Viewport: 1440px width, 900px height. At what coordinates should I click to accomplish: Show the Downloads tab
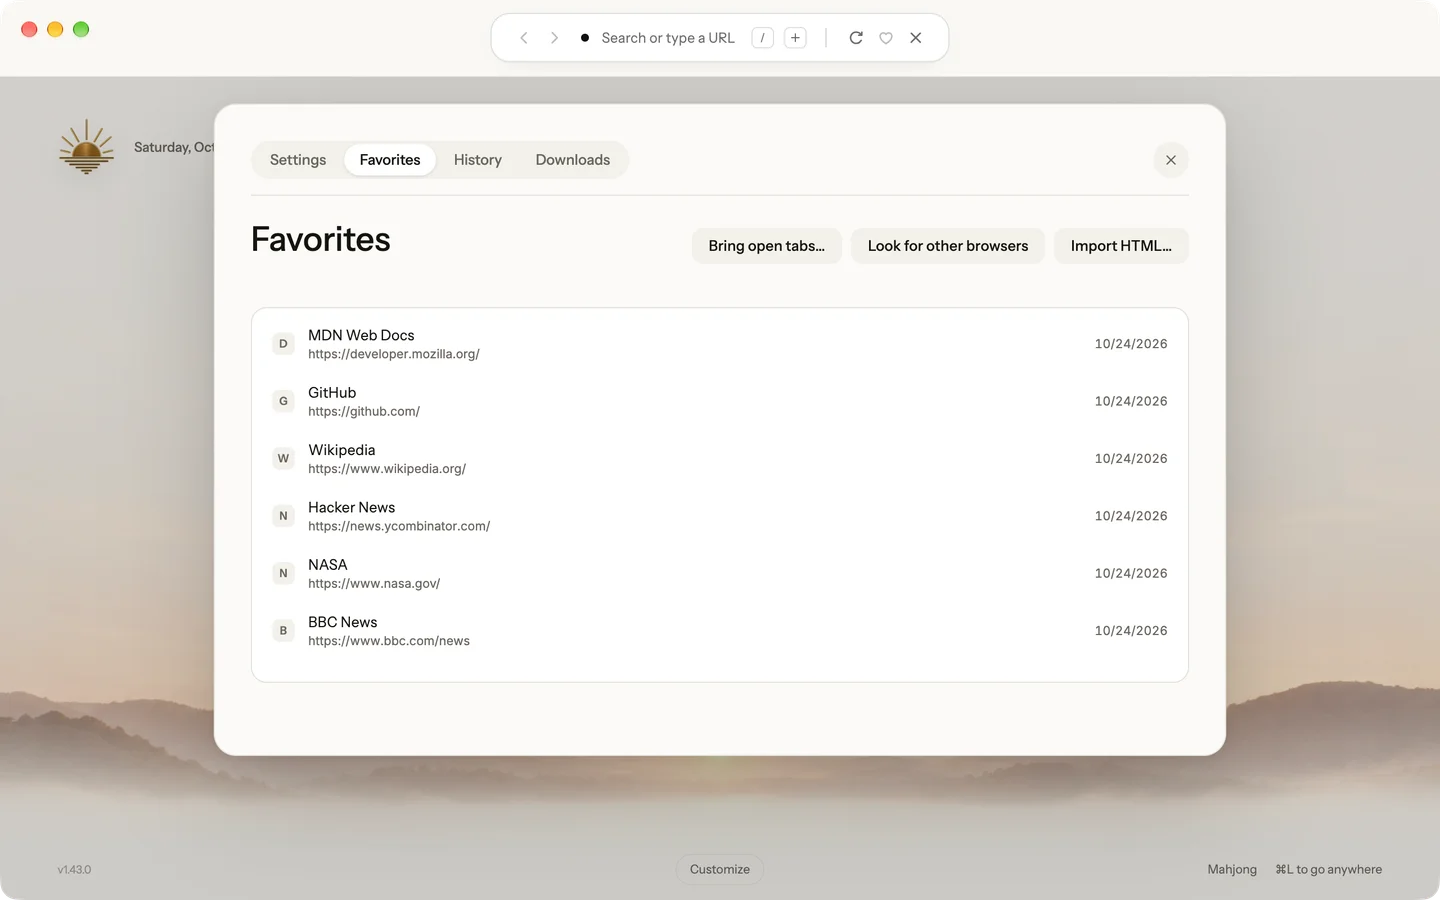pyautogui.click(x=573, y=160)
